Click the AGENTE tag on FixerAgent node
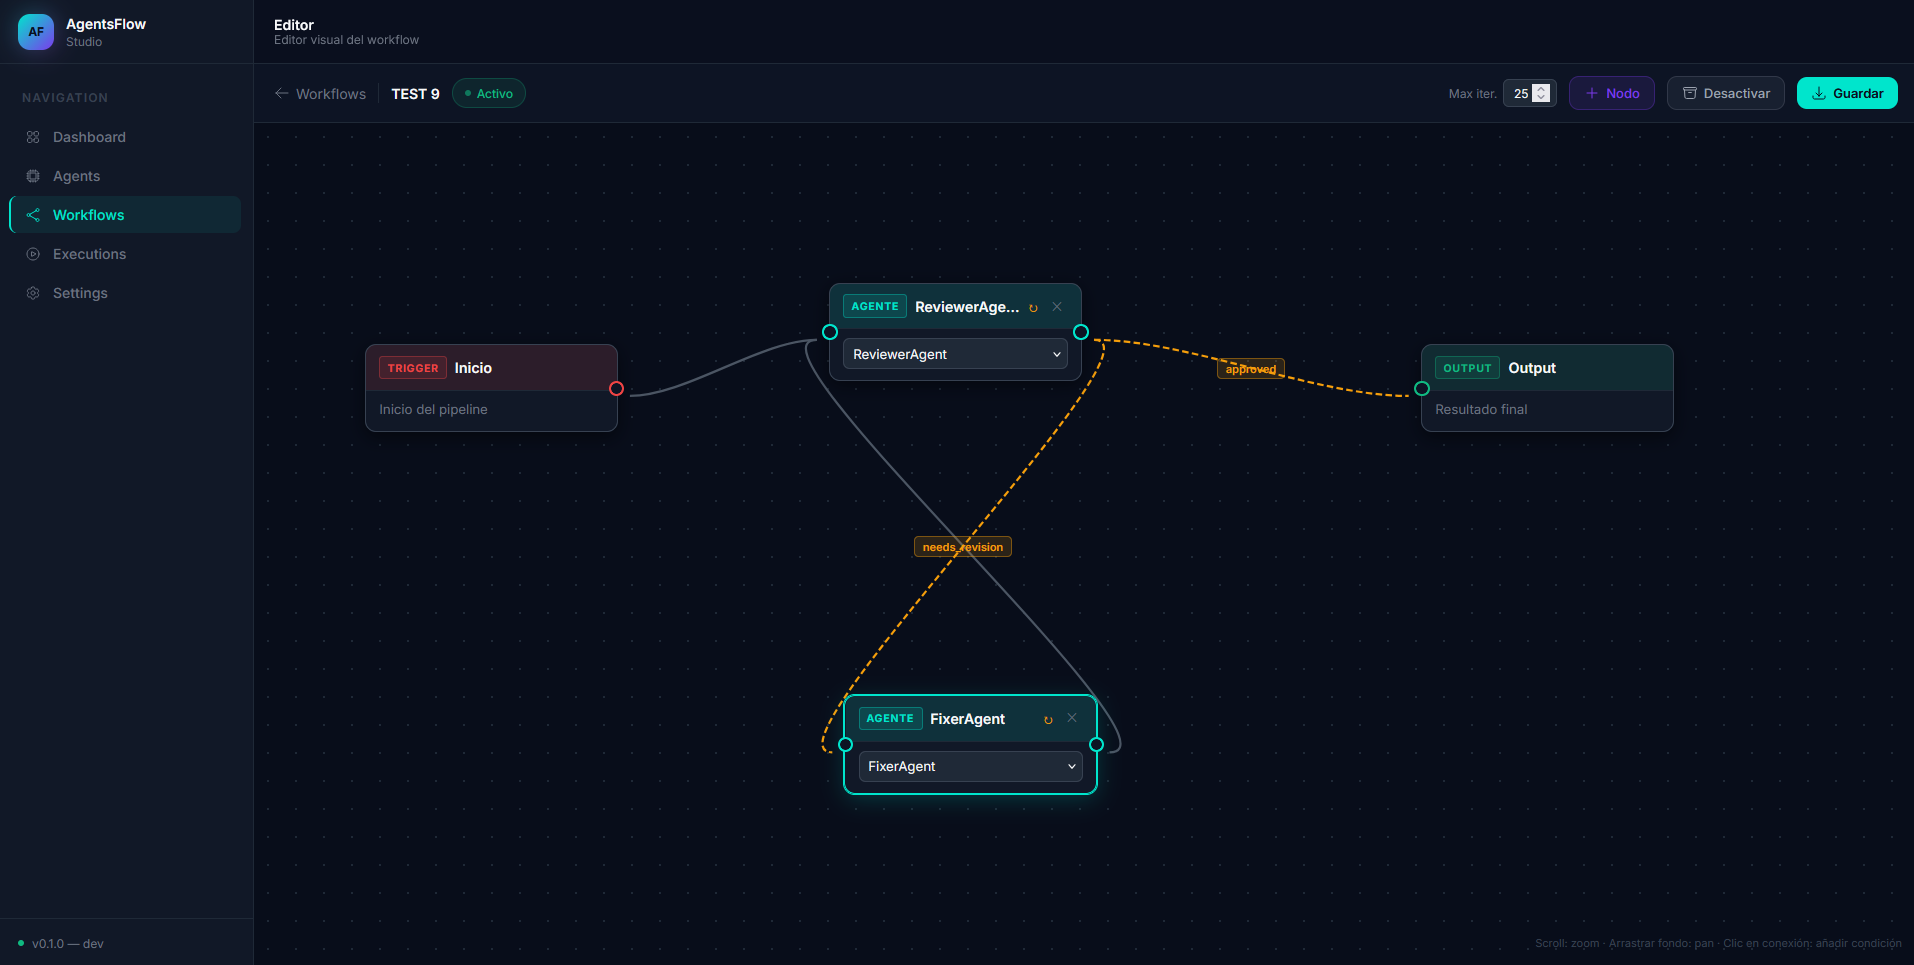Image resolution: width=1914 pixels, height=965 pixels. [890, 718]
